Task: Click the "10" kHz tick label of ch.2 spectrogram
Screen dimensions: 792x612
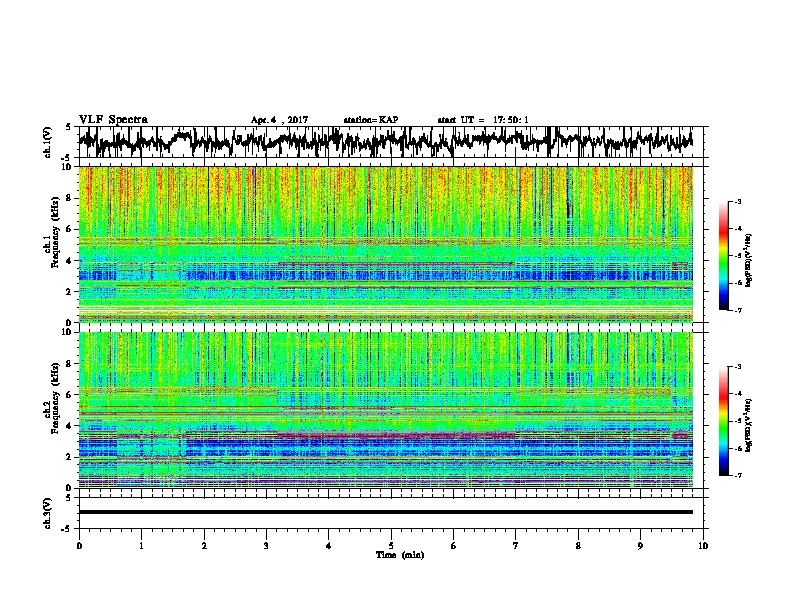Action: pyautogui.click(x=67, y=332)
